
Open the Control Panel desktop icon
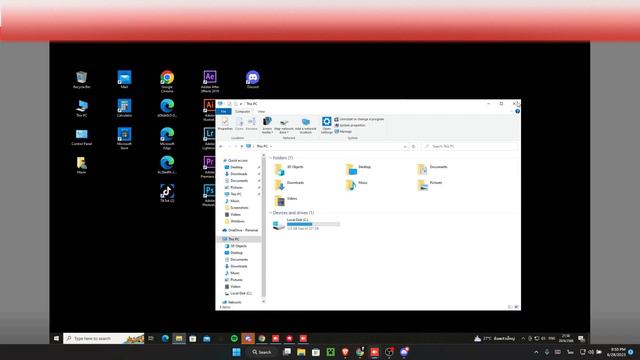[x=82, y=136]
